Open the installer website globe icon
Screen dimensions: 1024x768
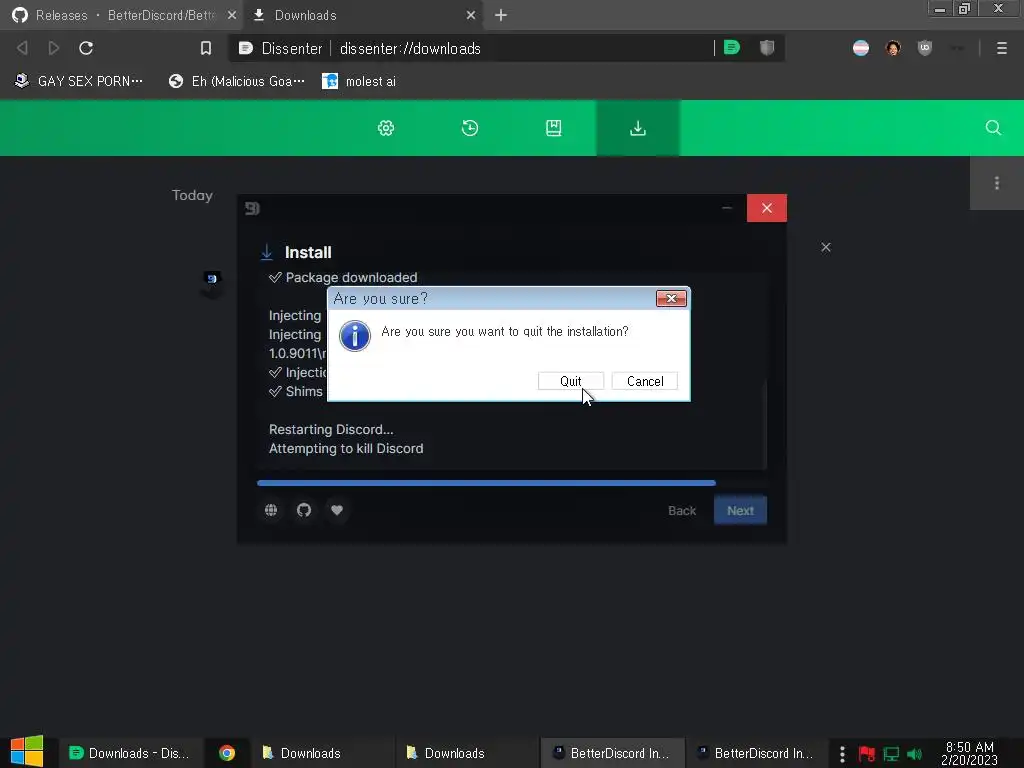point(271,510)
